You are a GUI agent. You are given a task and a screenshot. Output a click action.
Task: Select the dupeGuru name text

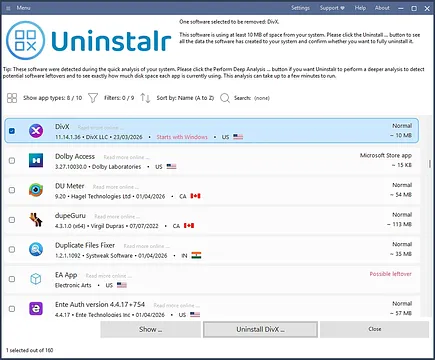70,216
